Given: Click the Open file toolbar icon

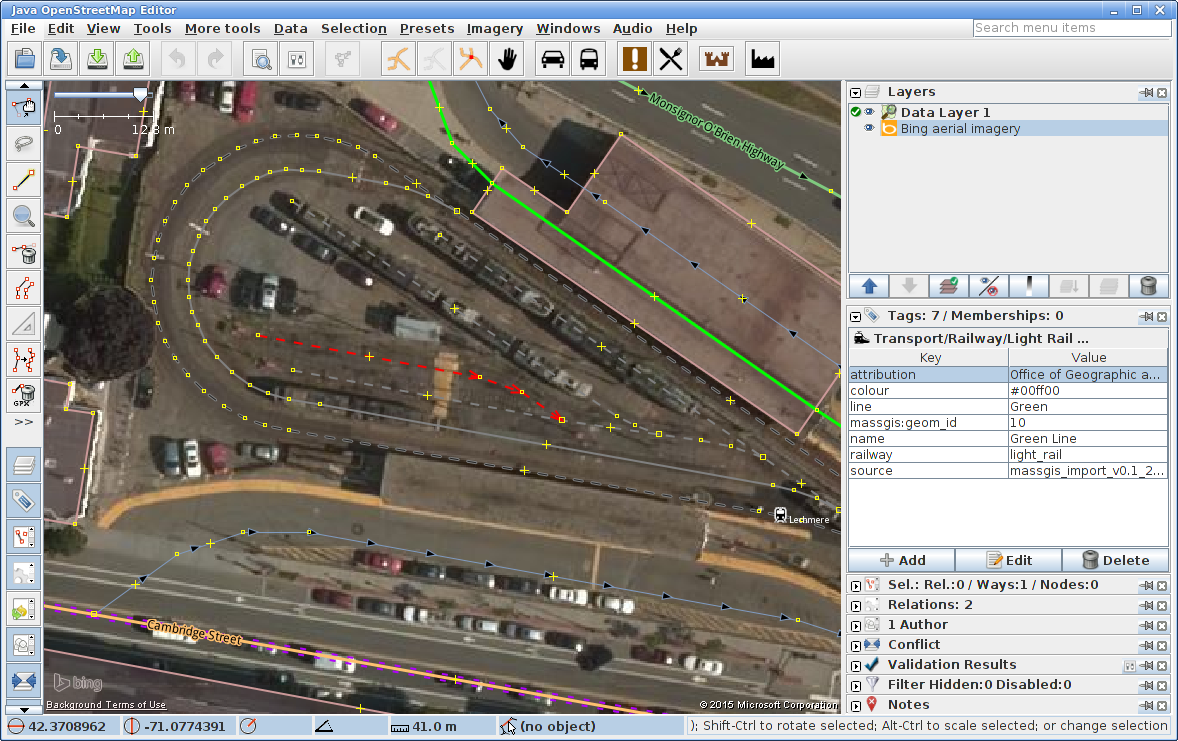Looking at the screenshot, I should [x=24, y=59].
